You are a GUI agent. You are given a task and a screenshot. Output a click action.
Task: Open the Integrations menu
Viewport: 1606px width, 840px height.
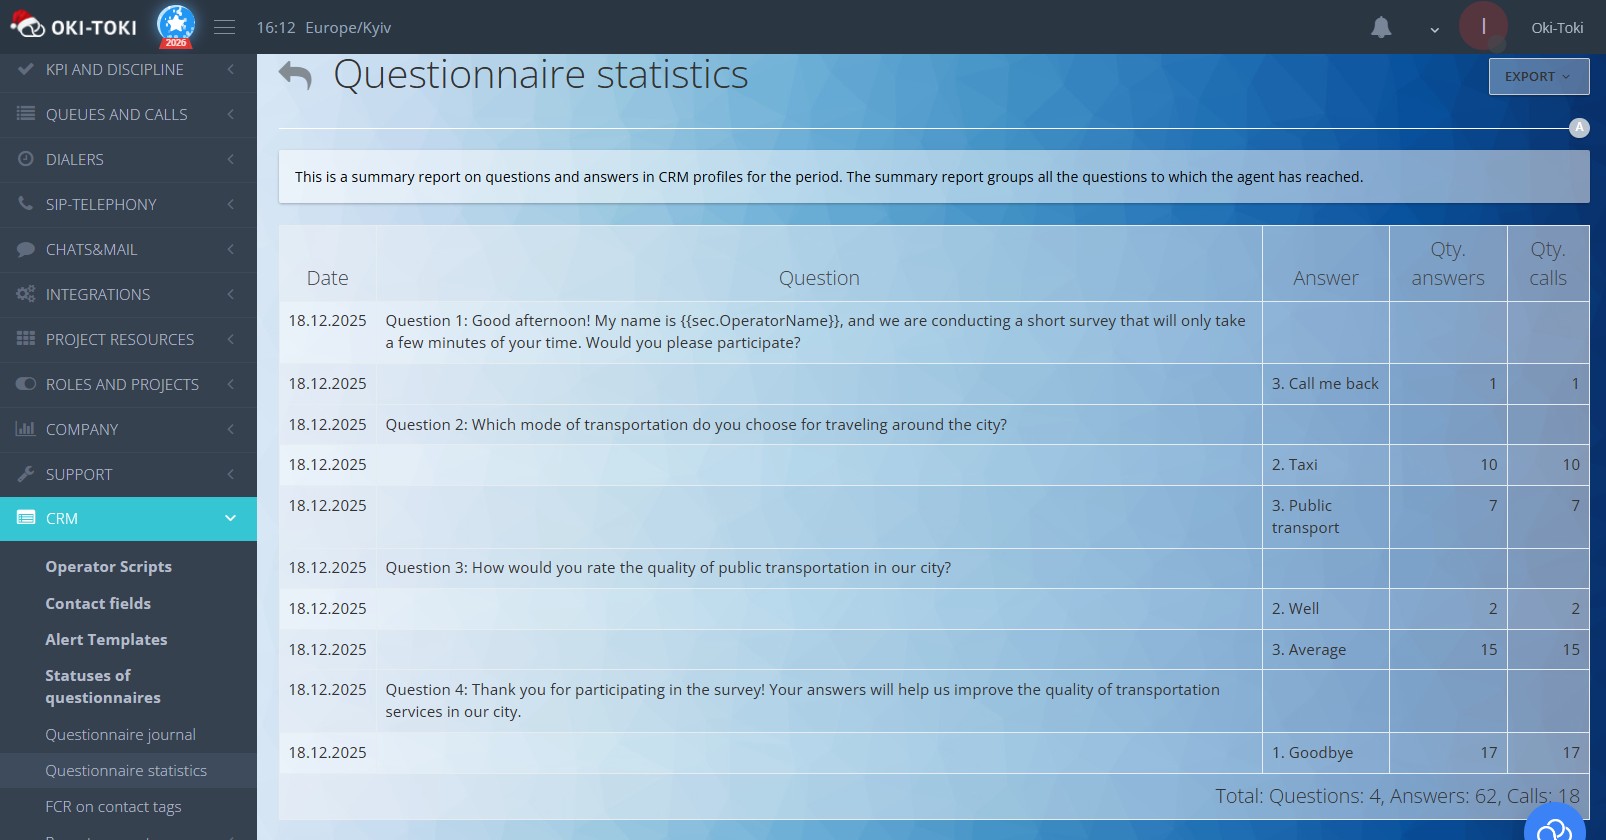[128, 295]
